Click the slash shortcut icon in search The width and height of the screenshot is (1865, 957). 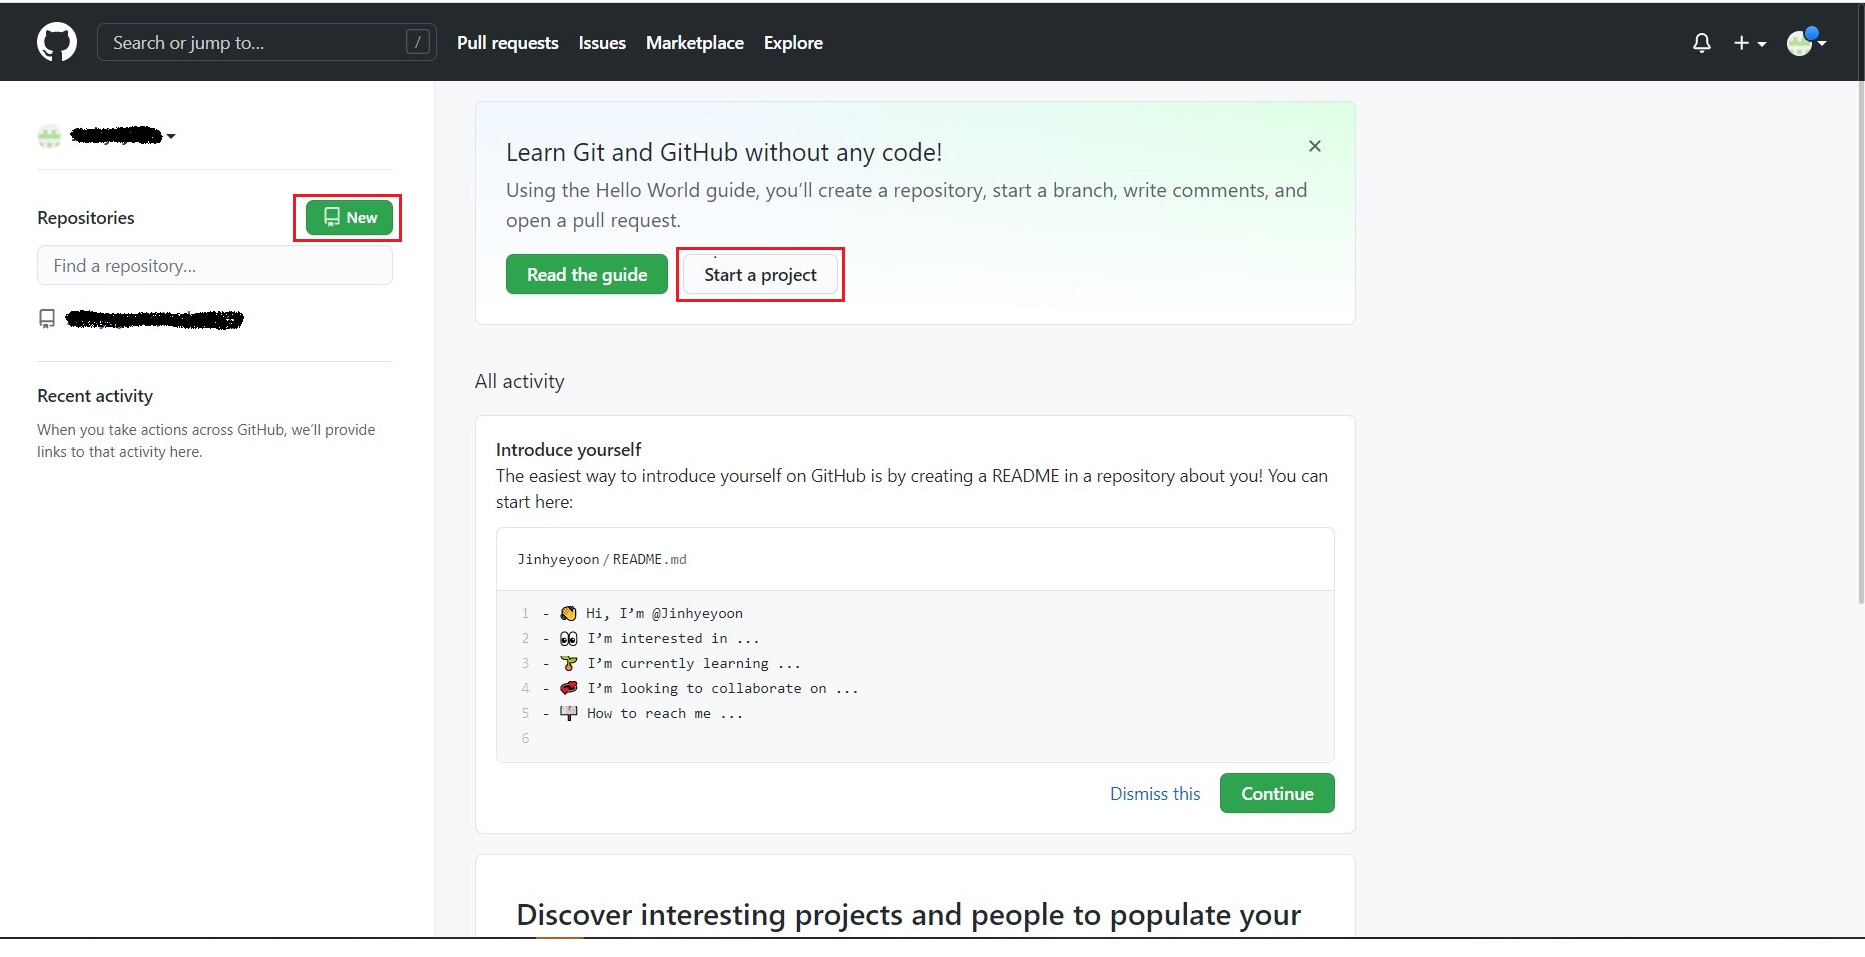pyautogui.click(x=418, y=42)
